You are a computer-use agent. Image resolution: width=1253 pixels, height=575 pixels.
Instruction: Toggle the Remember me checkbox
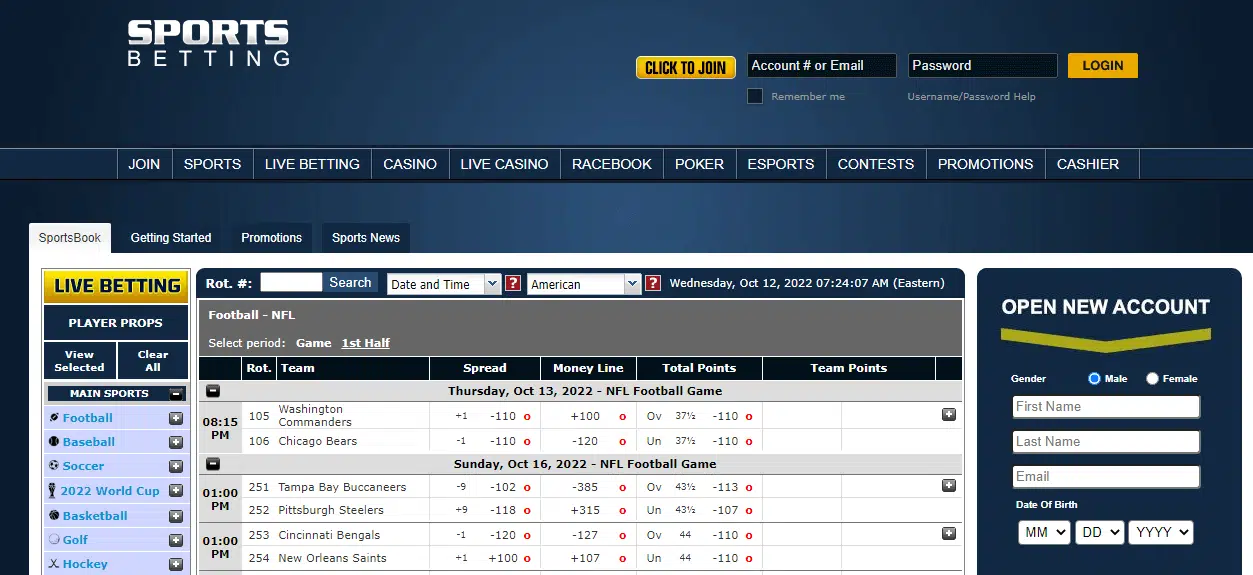pos(755,96)
